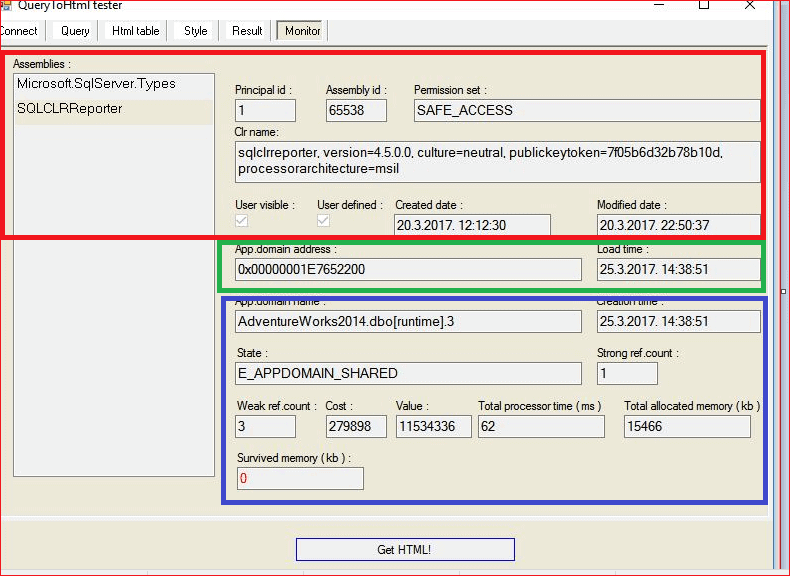Click the Survived memory field
Image resolution: width=790 pixels, height=576 pixels.
click(x=300, y=478)
